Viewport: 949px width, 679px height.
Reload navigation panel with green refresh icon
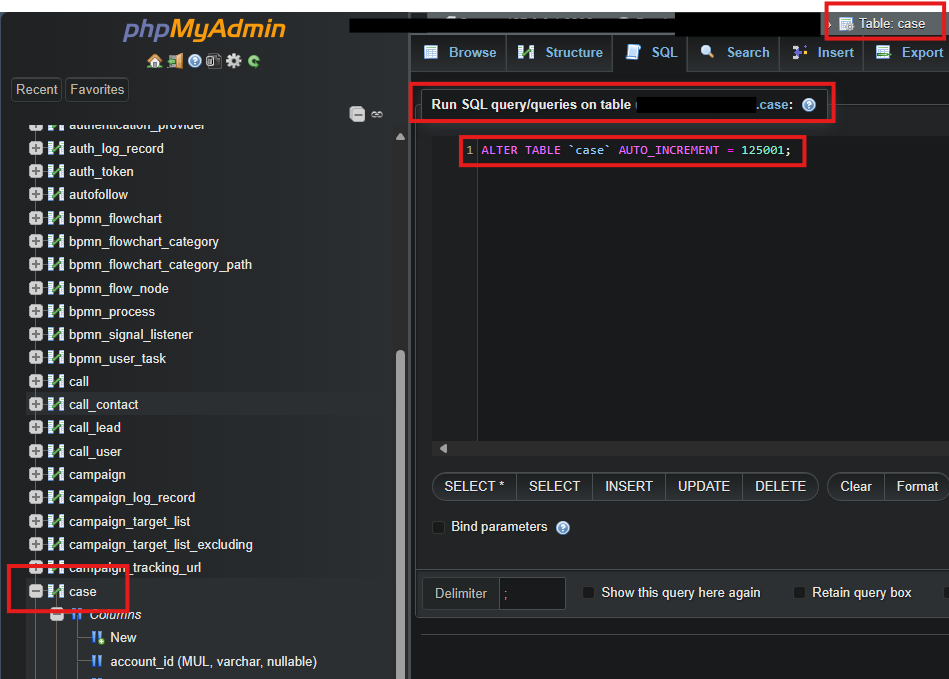tap(254, 61)
